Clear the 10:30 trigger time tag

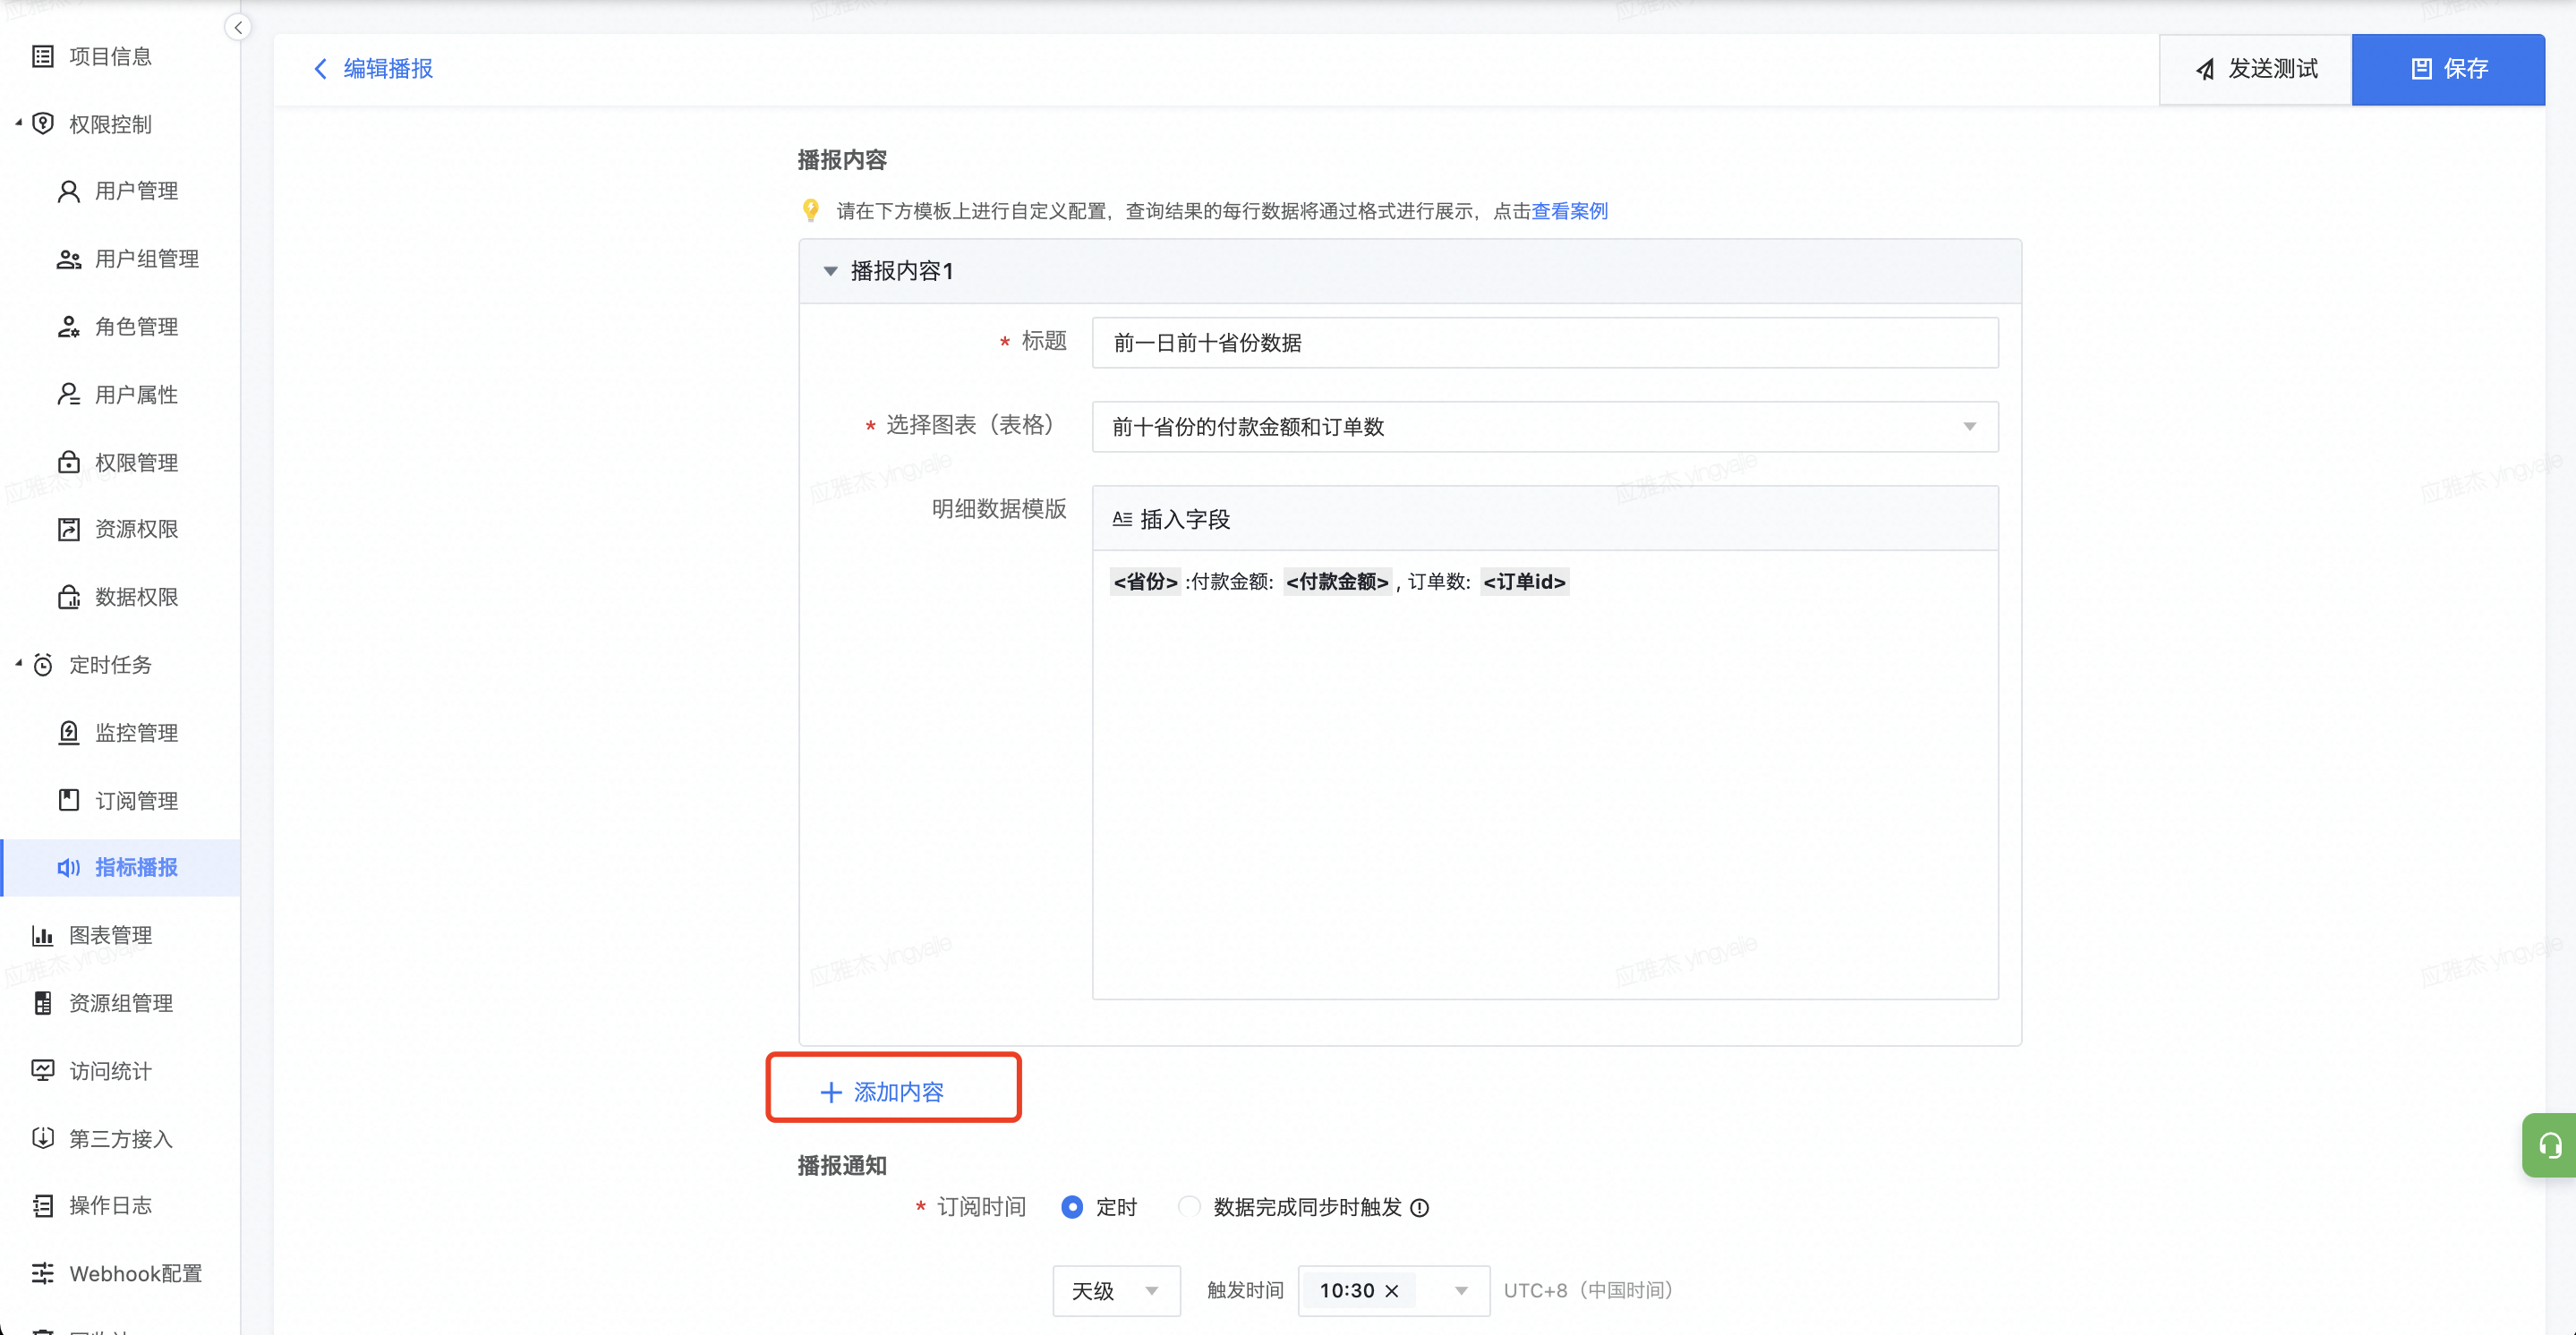click(1392, 1291)
